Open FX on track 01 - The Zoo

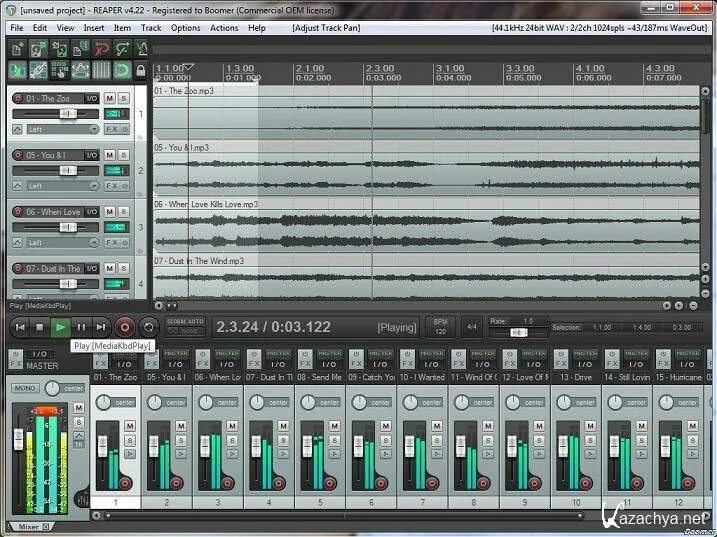(x=112, y=129)
